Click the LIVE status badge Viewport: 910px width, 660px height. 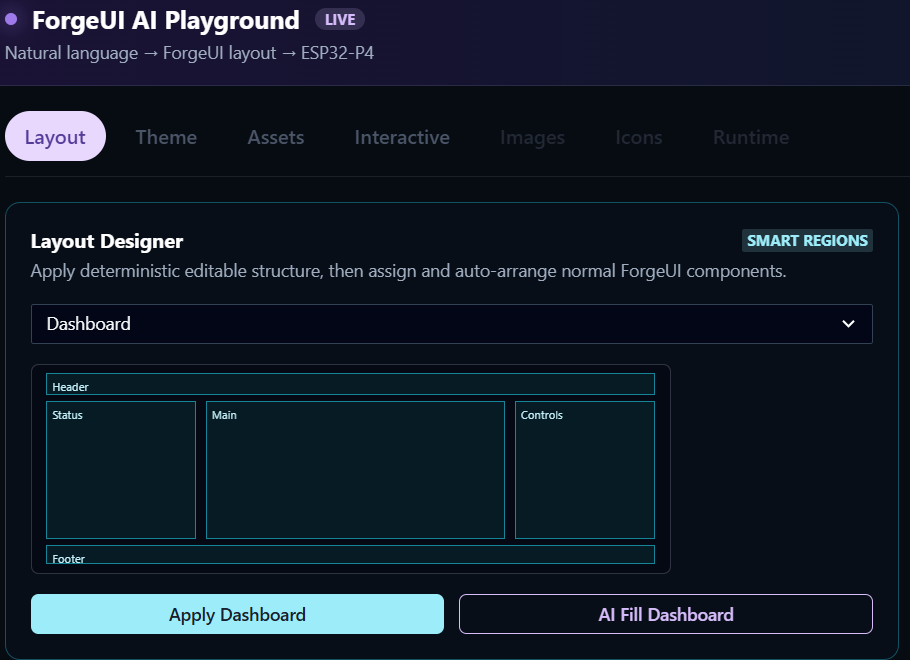[340, 20]
